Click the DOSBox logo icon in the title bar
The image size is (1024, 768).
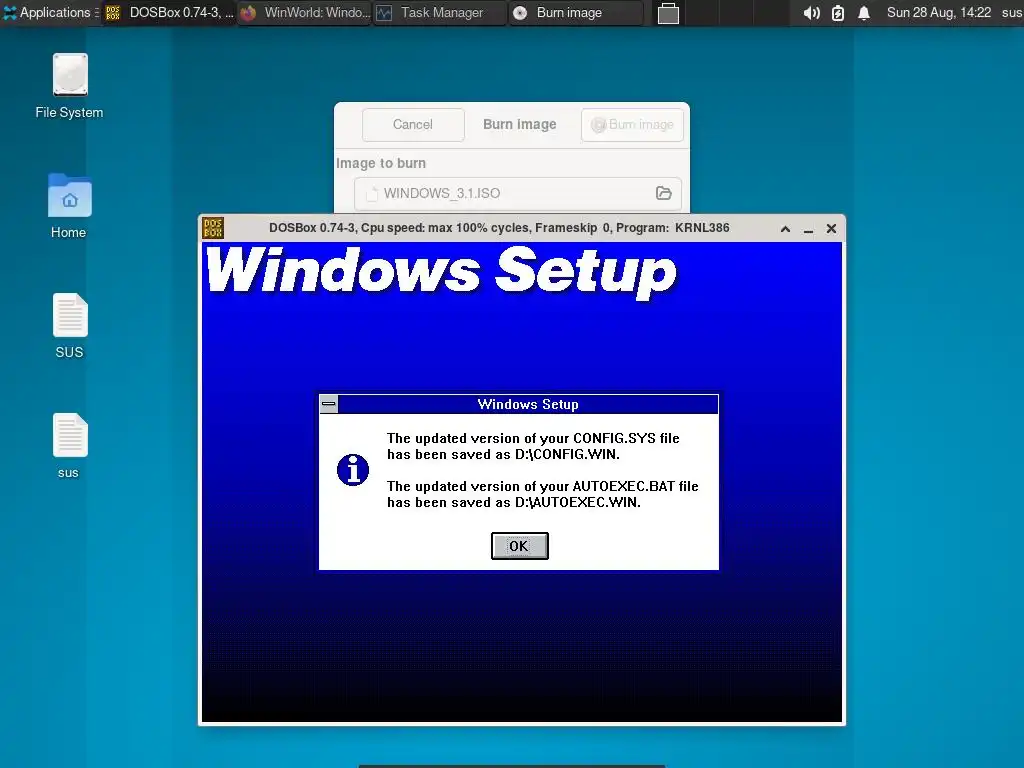pyautogui.click(x=213, y=228)
